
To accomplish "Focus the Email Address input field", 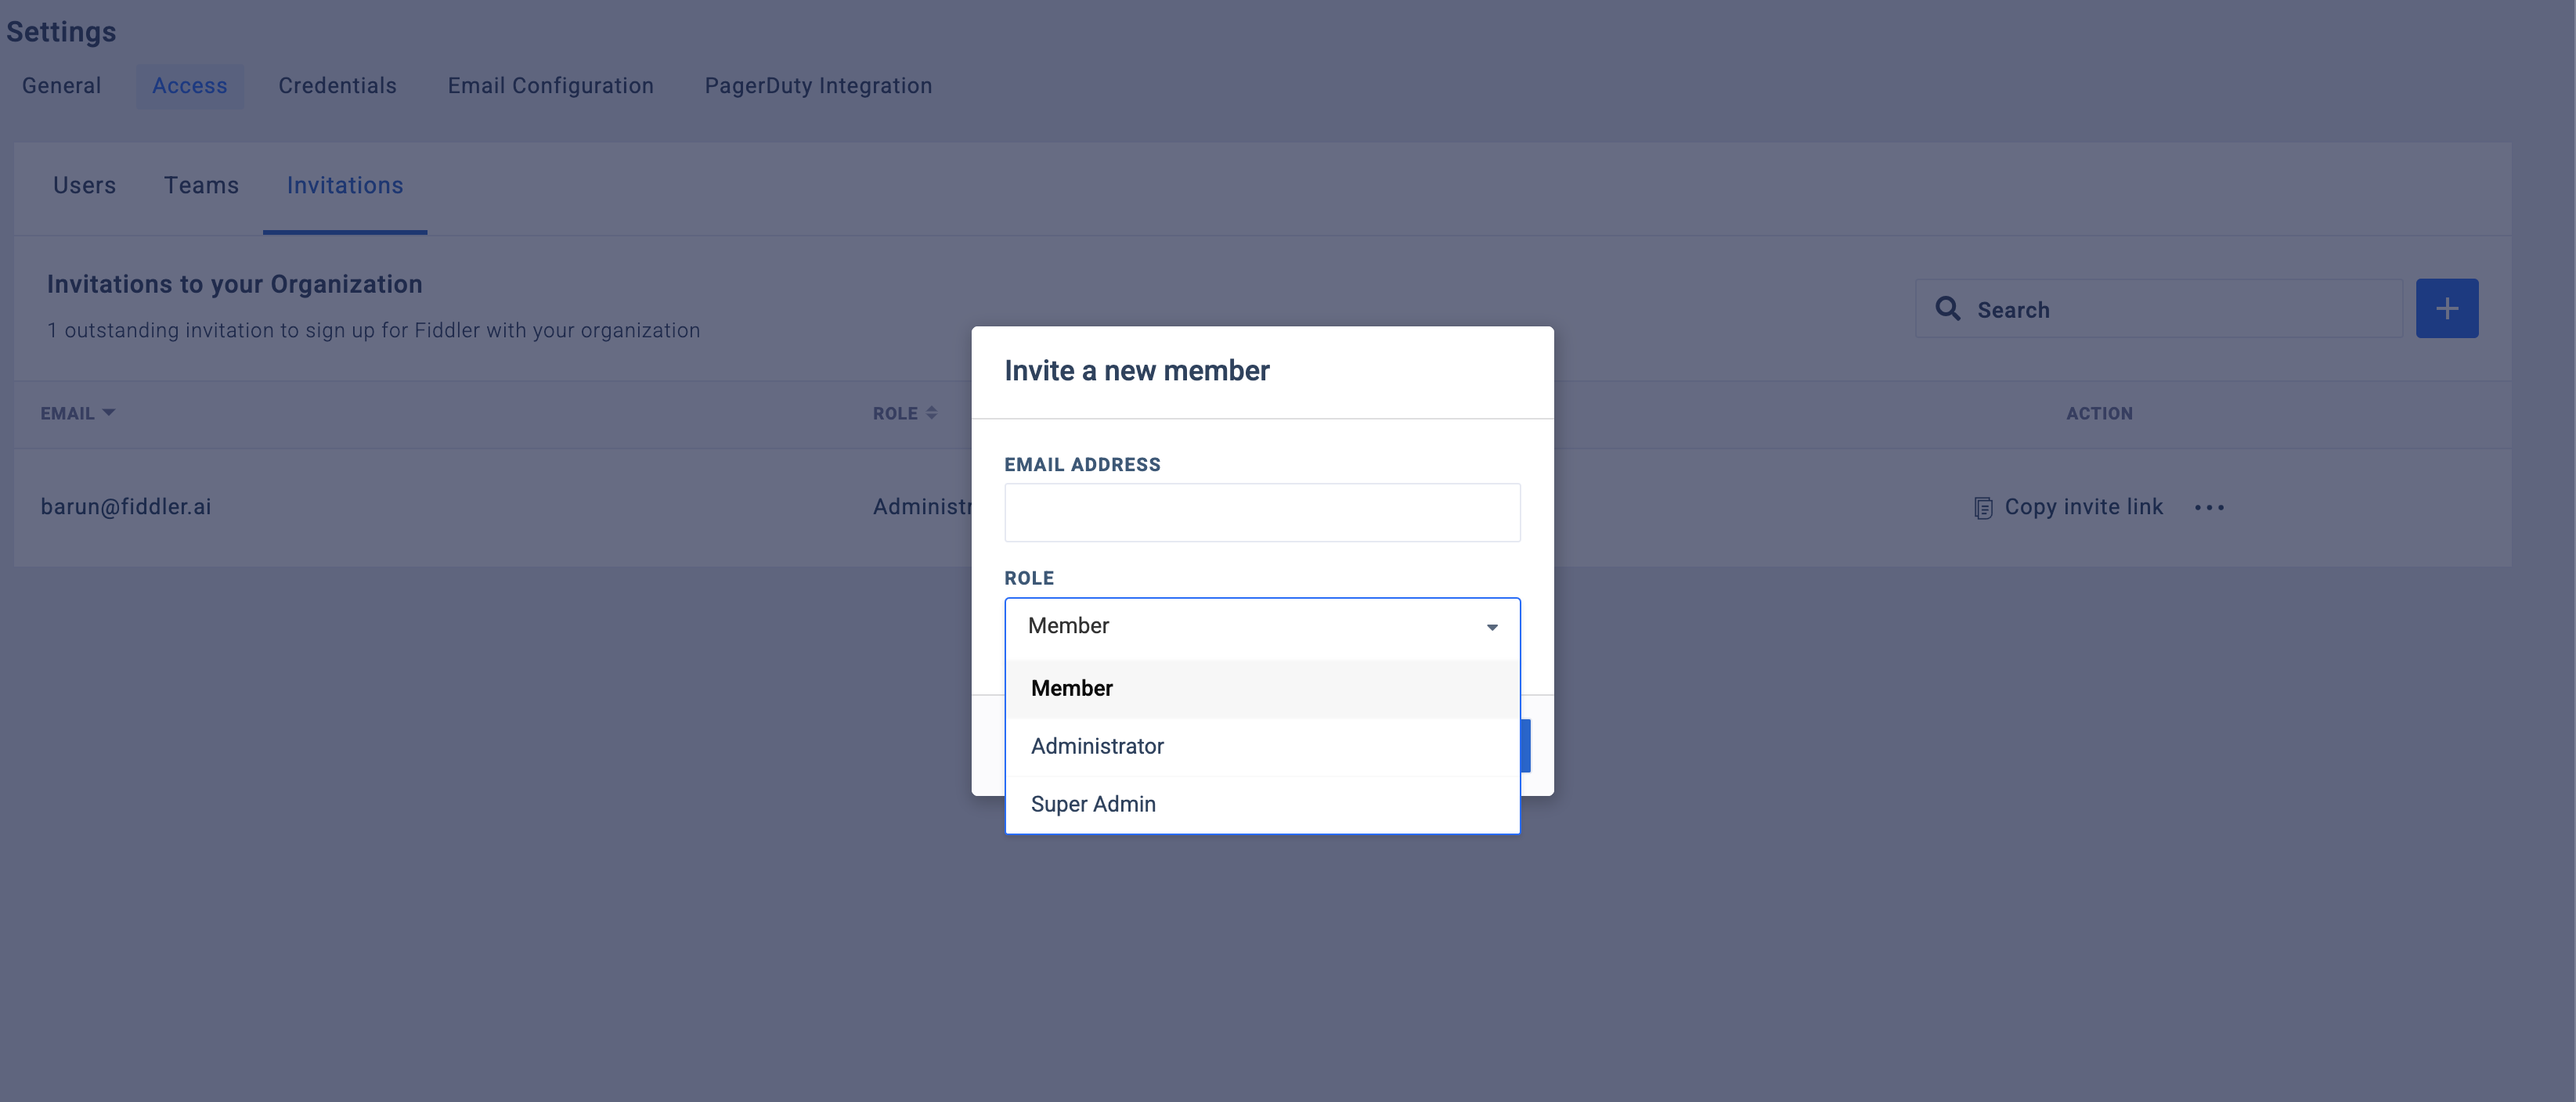I will (1261, 513).
